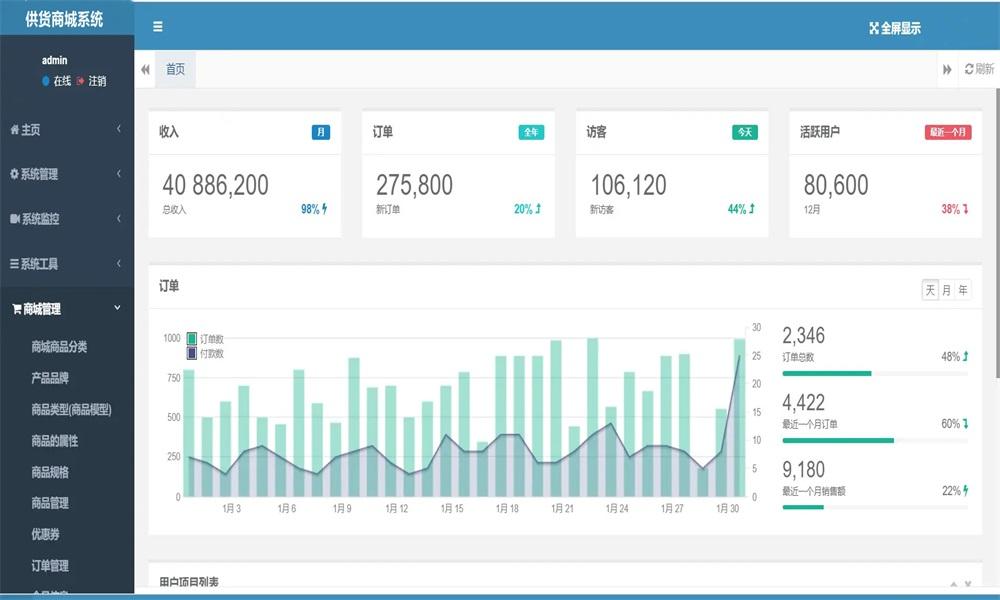
Task: Switch order chart to 年 view
Action: [963, 290]
